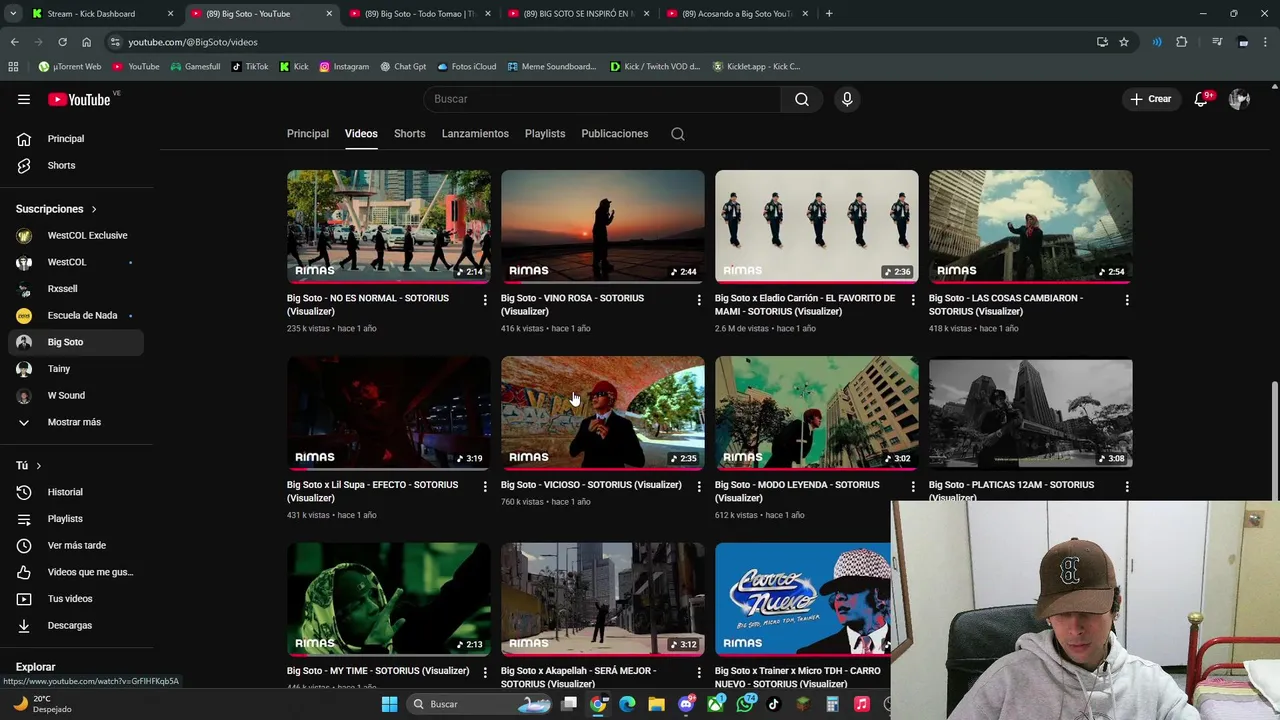Viewport: 1280px width, 720px height.
Task: Click the search magnifier button
Action: pos(802,99)
